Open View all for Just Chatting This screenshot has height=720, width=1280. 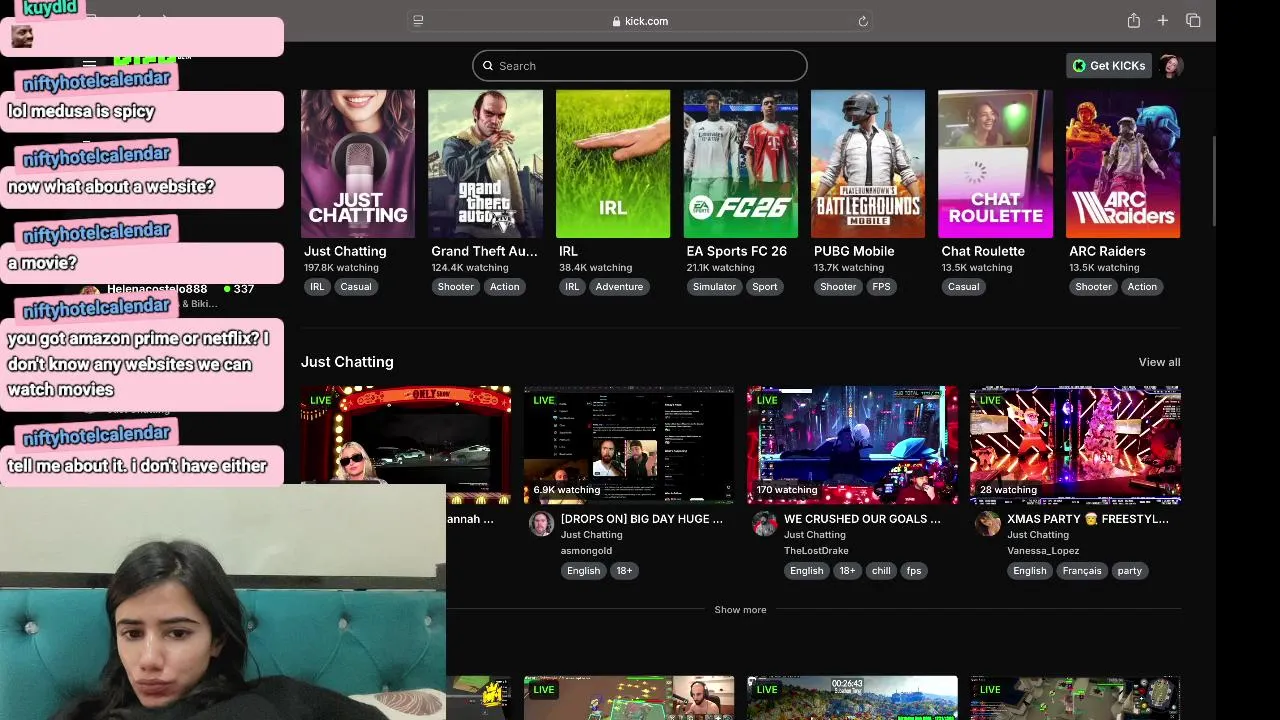(1159, 362)
